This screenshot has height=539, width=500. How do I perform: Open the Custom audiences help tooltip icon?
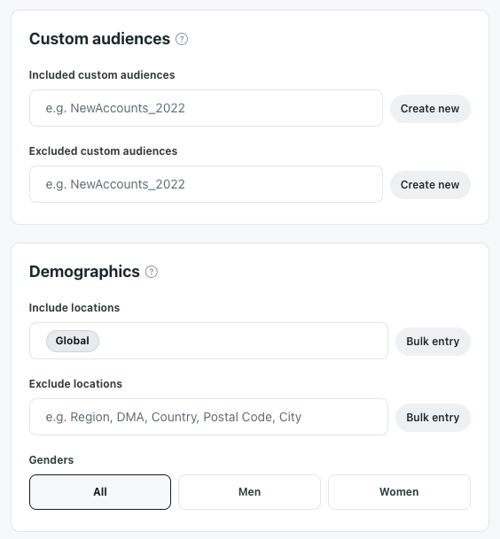[181, 39]
